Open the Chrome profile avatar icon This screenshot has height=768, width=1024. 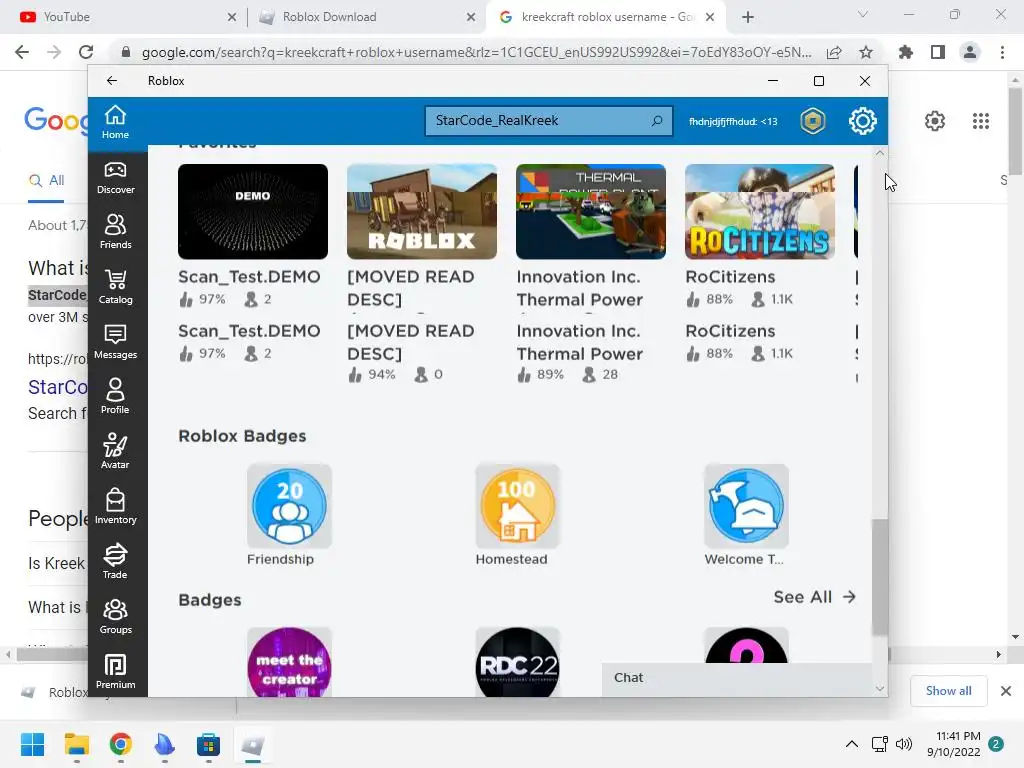click(x=970, y=52)
